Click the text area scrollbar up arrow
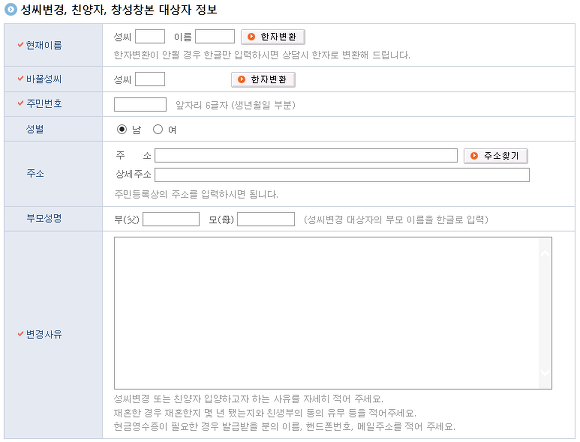This screenshot has width=580, height=442. pos(545,254)
